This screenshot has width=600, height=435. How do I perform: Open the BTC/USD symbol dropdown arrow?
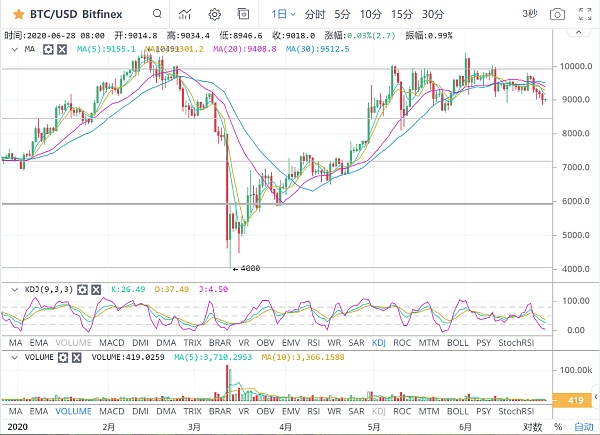pos(155,15)
